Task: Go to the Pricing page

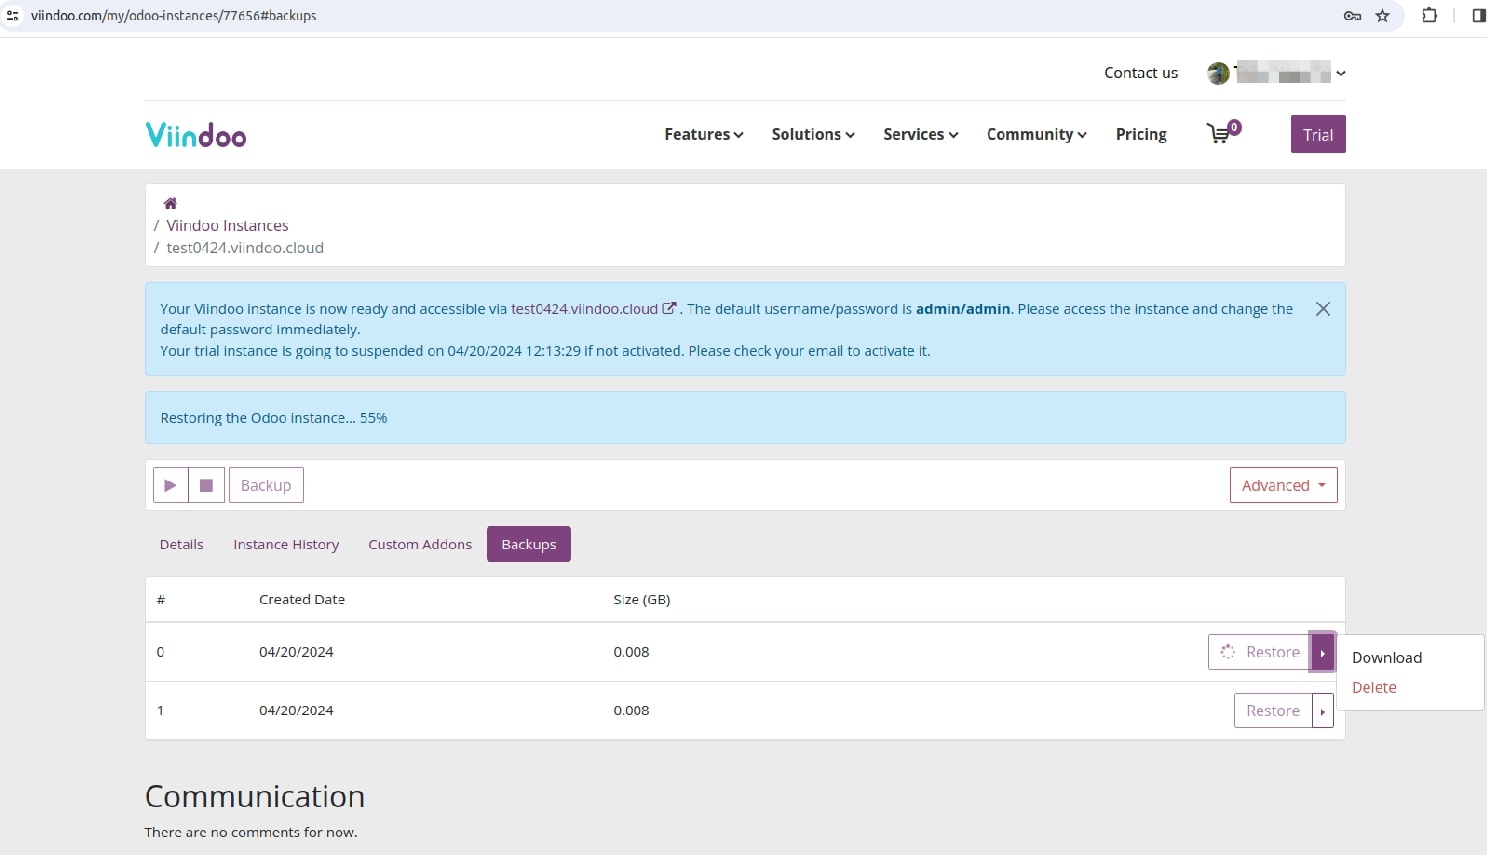Action: pos(1141,134)
